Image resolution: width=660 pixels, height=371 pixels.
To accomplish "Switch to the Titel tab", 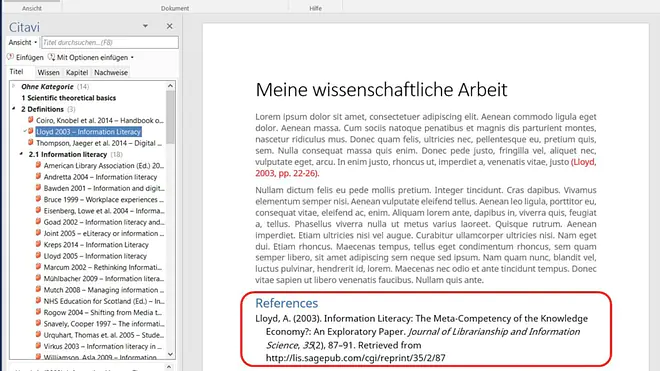I will pyautogui.click(x=16, y=72).
